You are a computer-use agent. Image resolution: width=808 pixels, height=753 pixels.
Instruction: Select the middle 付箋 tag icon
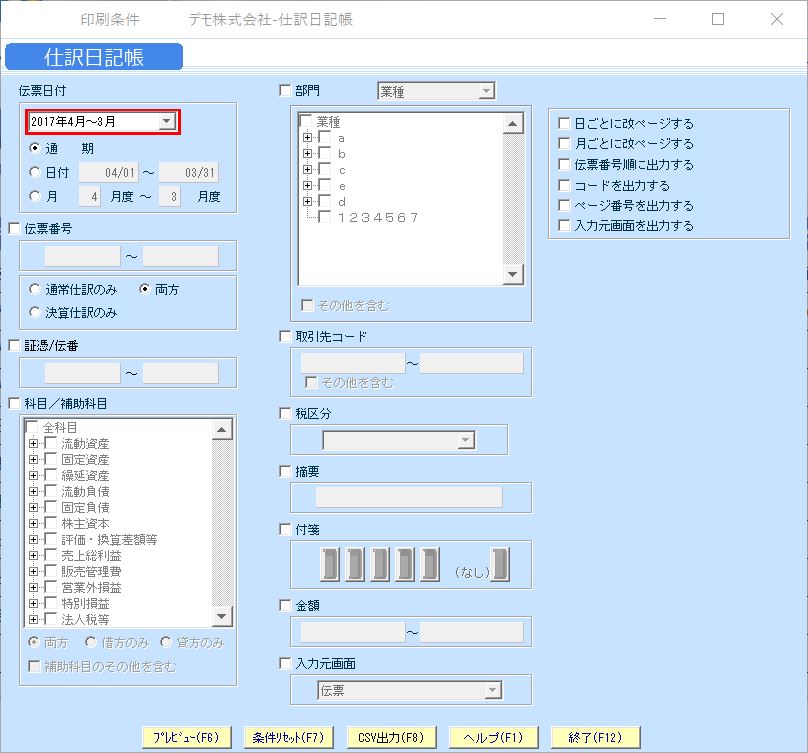(x=380, y=564)
